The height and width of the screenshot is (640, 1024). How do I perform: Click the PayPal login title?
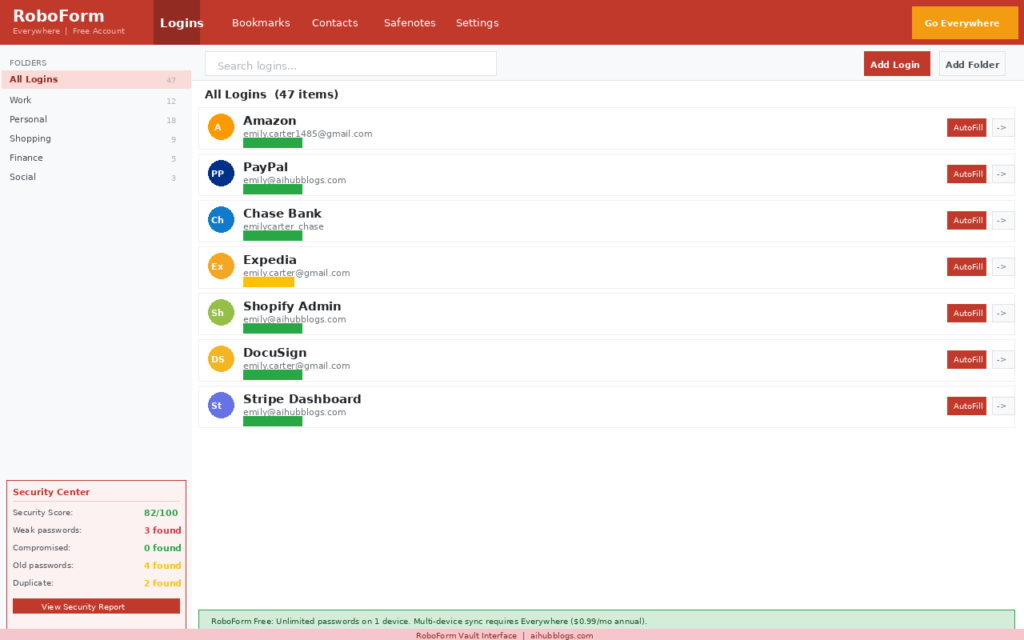point(265,167)
